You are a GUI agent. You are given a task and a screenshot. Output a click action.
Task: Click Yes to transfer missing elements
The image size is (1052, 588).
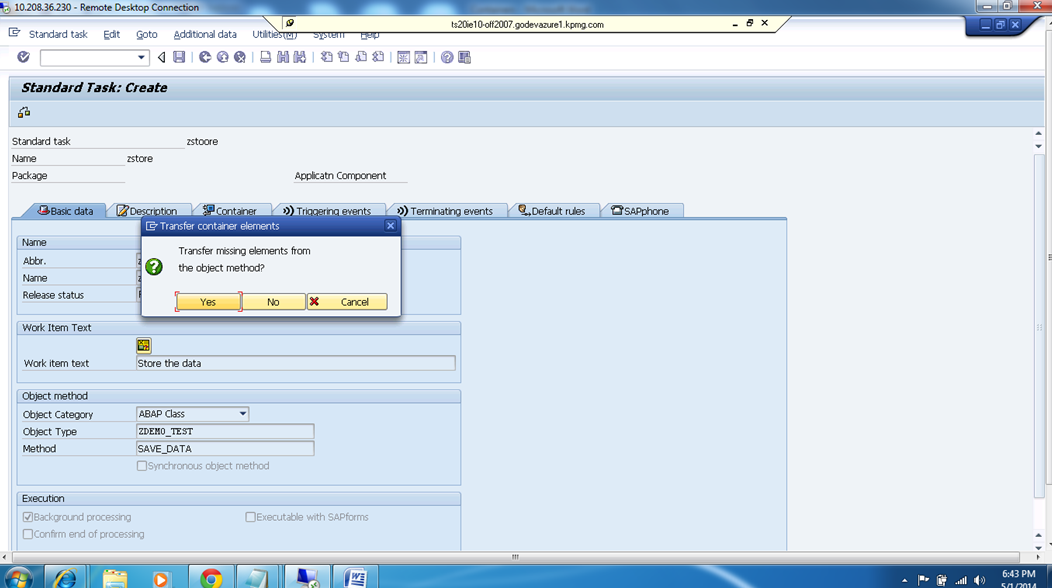point(208,301)
